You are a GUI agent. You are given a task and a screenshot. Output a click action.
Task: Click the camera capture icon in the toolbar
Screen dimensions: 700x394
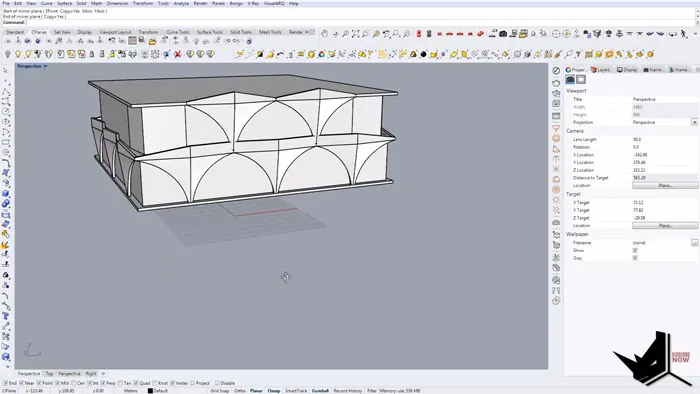click(503, 33)
